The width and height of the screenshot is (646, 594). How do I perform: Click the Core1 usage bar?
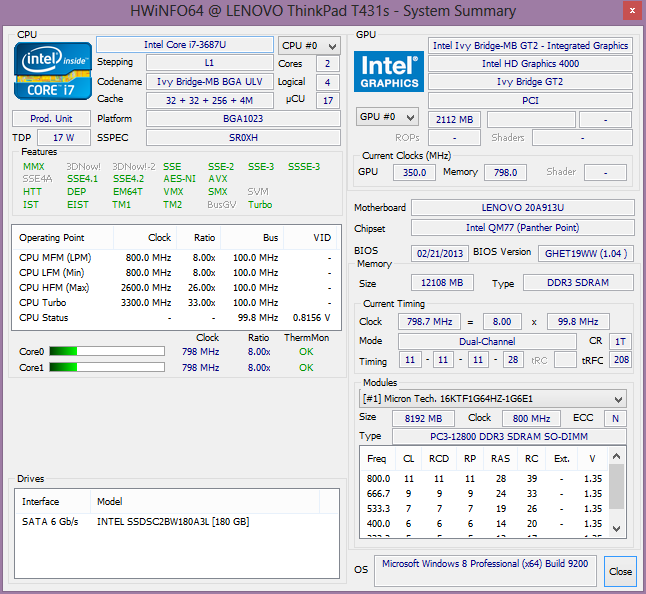coord(106,368)
